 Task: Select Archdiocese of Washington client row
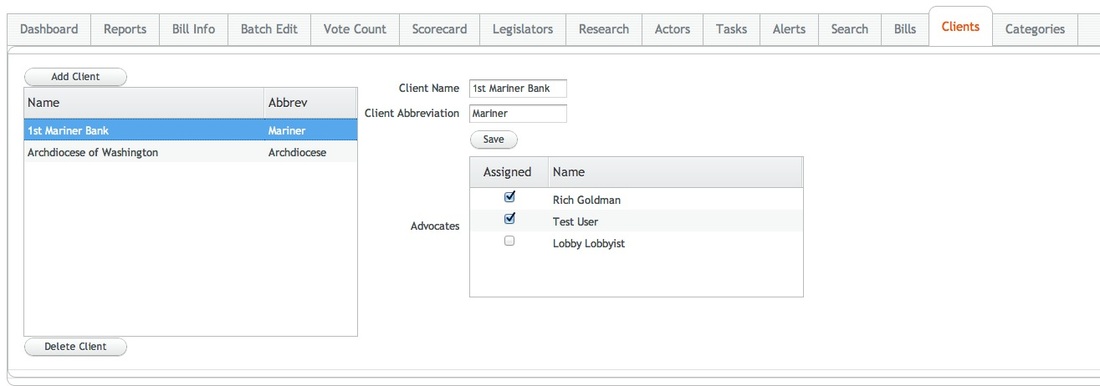coord(190,152)
